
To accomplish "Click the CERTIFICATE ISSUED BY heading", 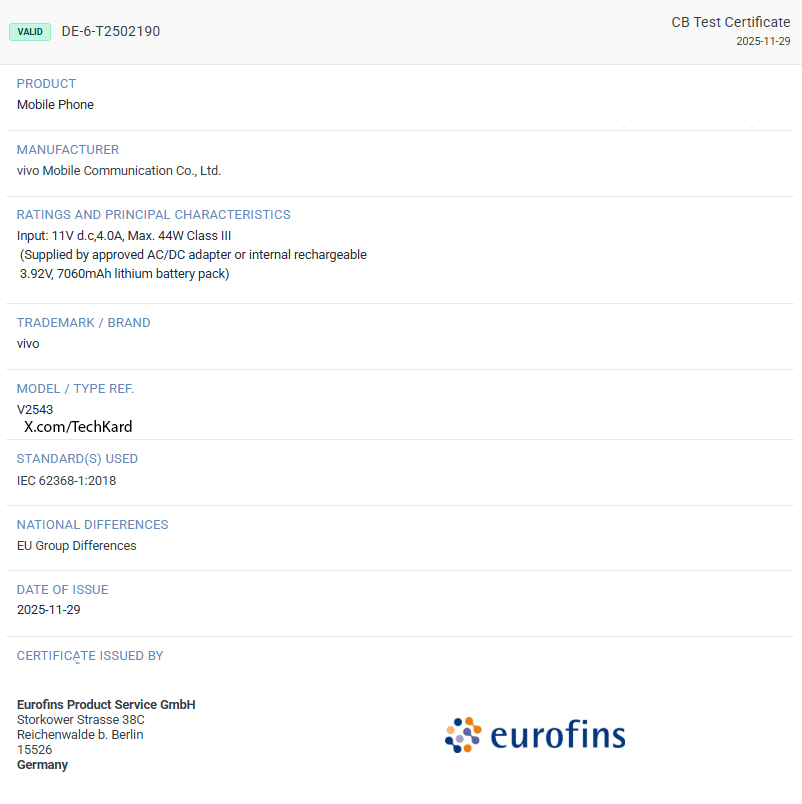I will (90, 656).
